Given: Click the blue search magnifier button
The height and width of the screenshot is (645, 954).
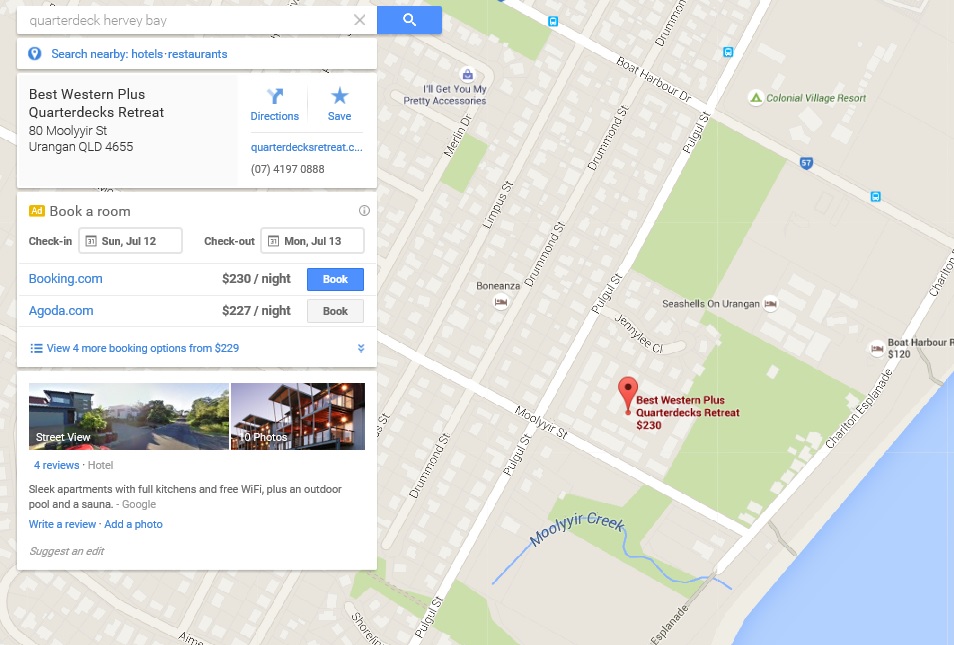Looking at the screenshot, I should pyautogui.click(x=409, y=20).
